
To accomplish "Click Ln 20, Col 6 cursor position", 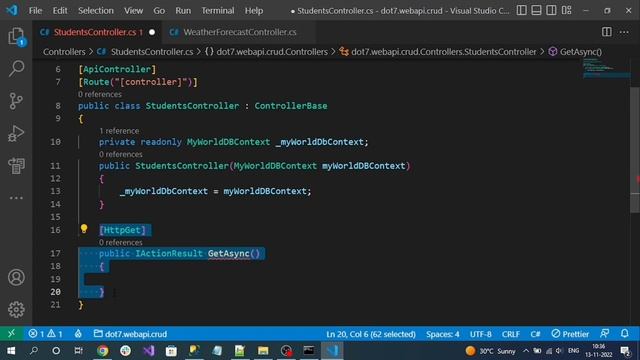I will [x=371, y=334].
